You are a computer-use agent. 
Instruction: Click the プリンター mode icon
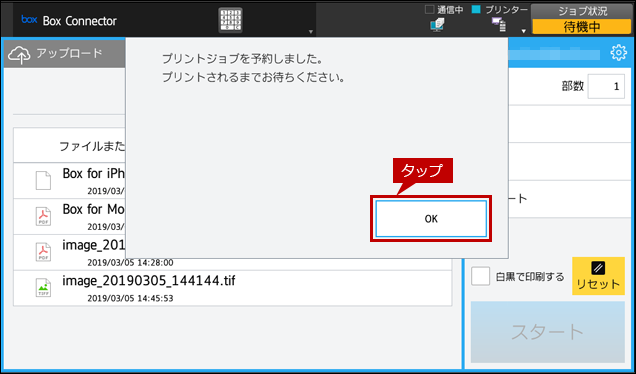[498, 25]
